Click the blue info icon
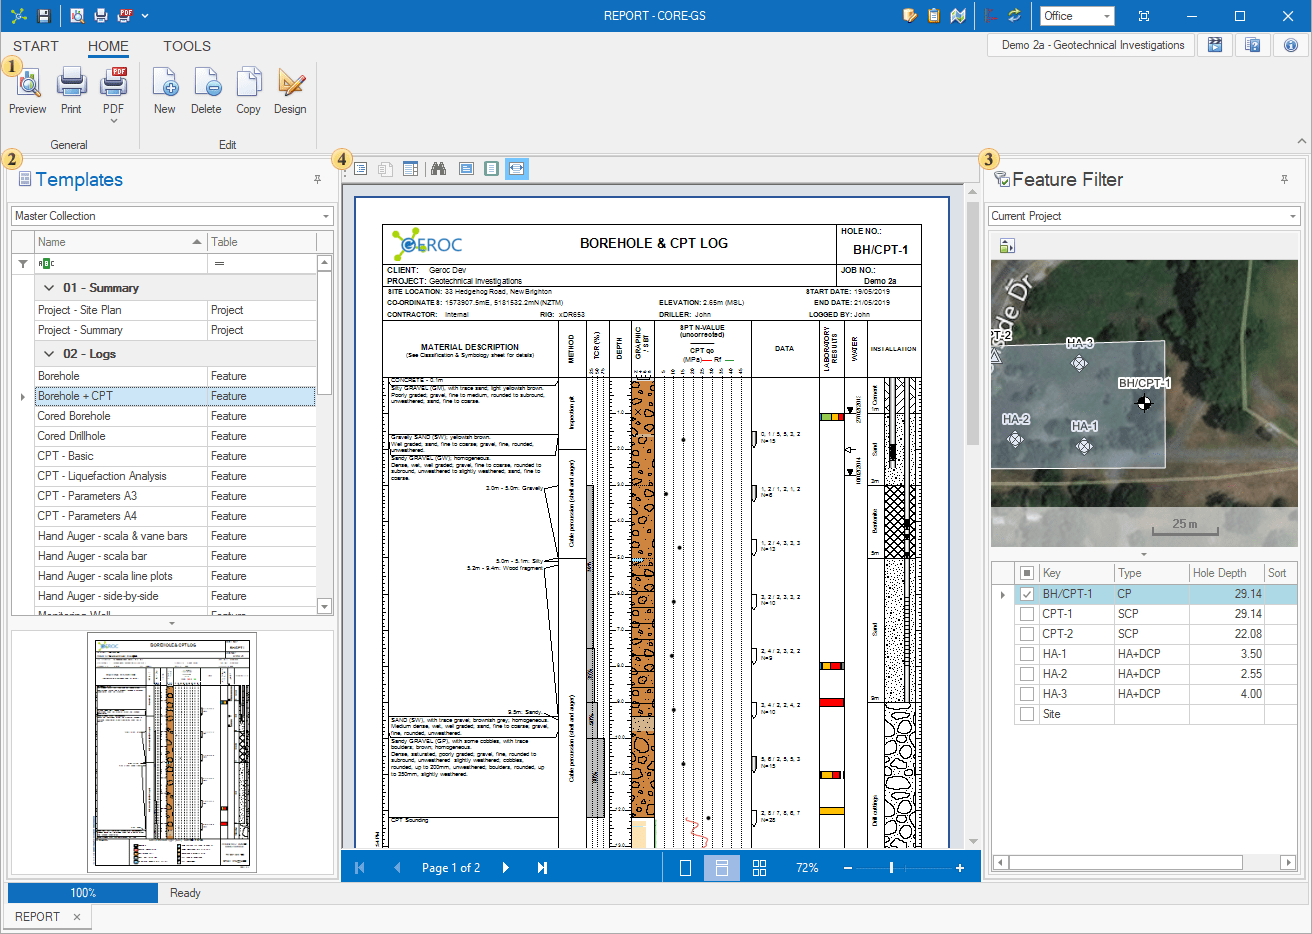The width and height of the screenshot is (1312, 934). coord(1291,45)
